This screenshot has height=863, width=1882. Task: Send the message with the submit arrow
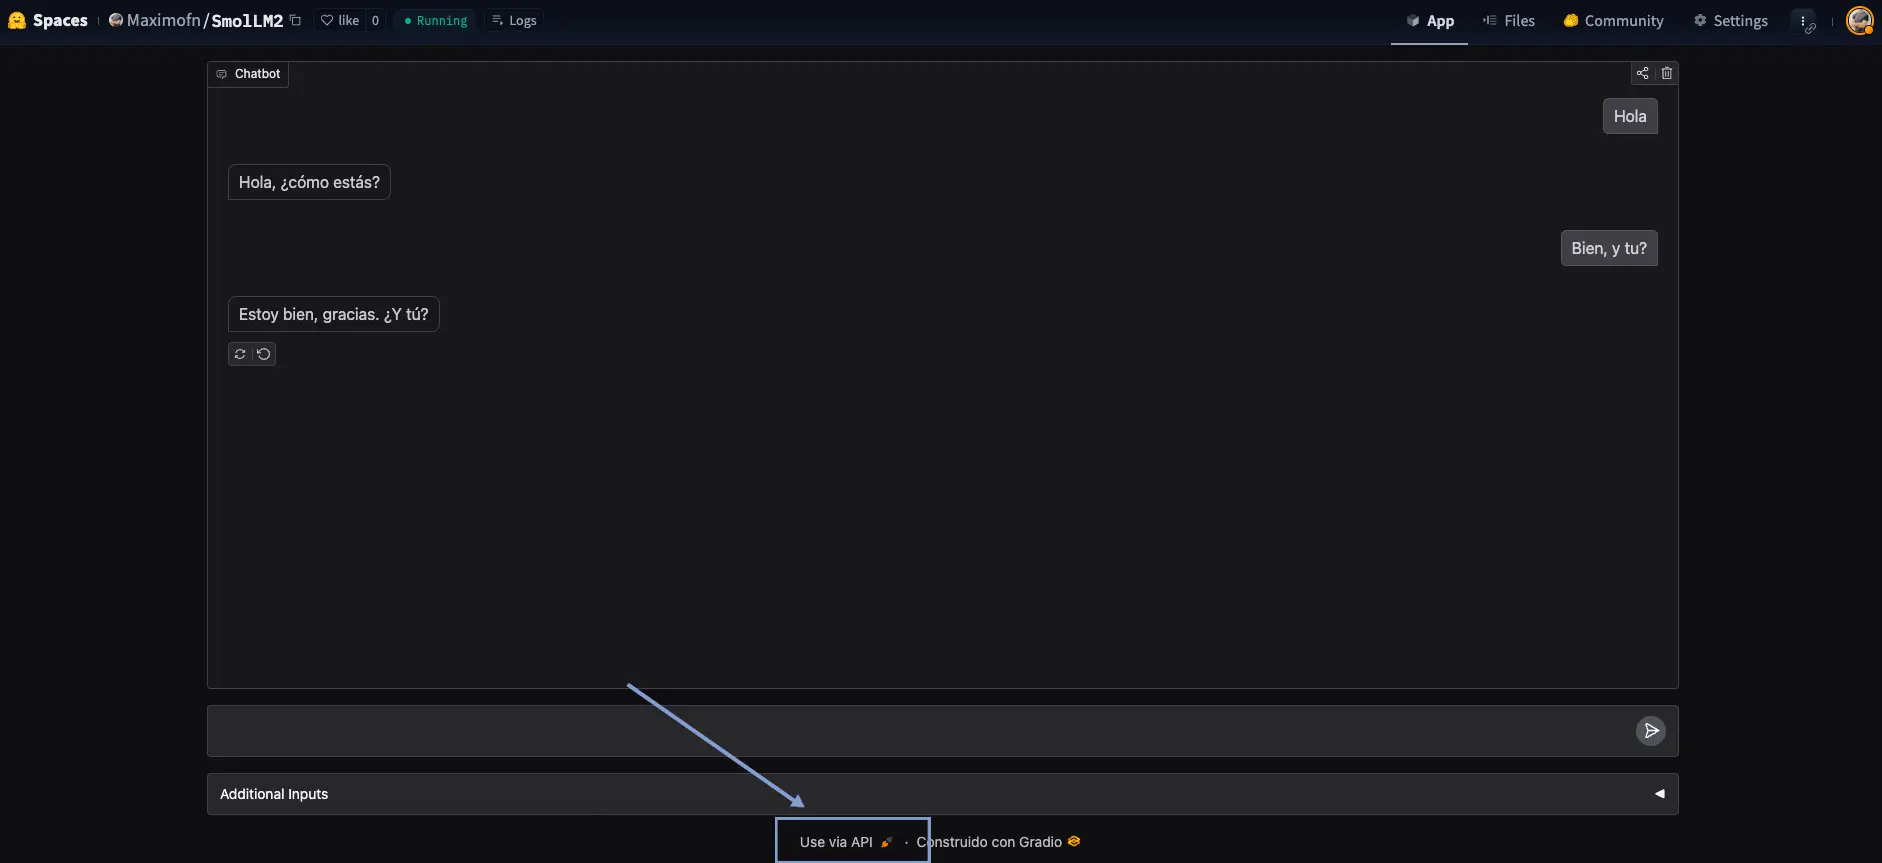coord(1651,731)
